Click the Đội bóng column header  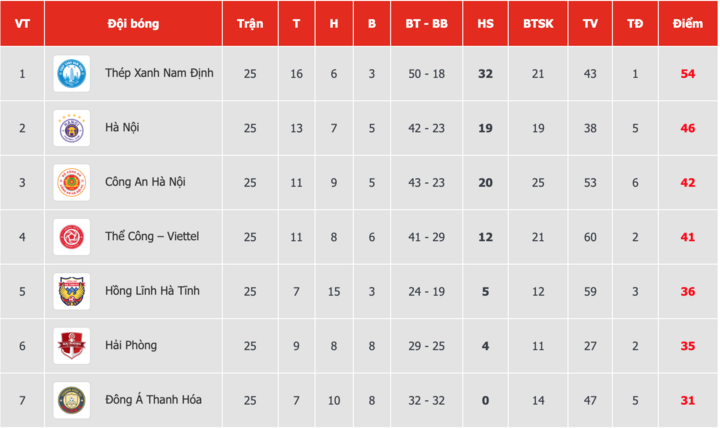coord(132,23)
